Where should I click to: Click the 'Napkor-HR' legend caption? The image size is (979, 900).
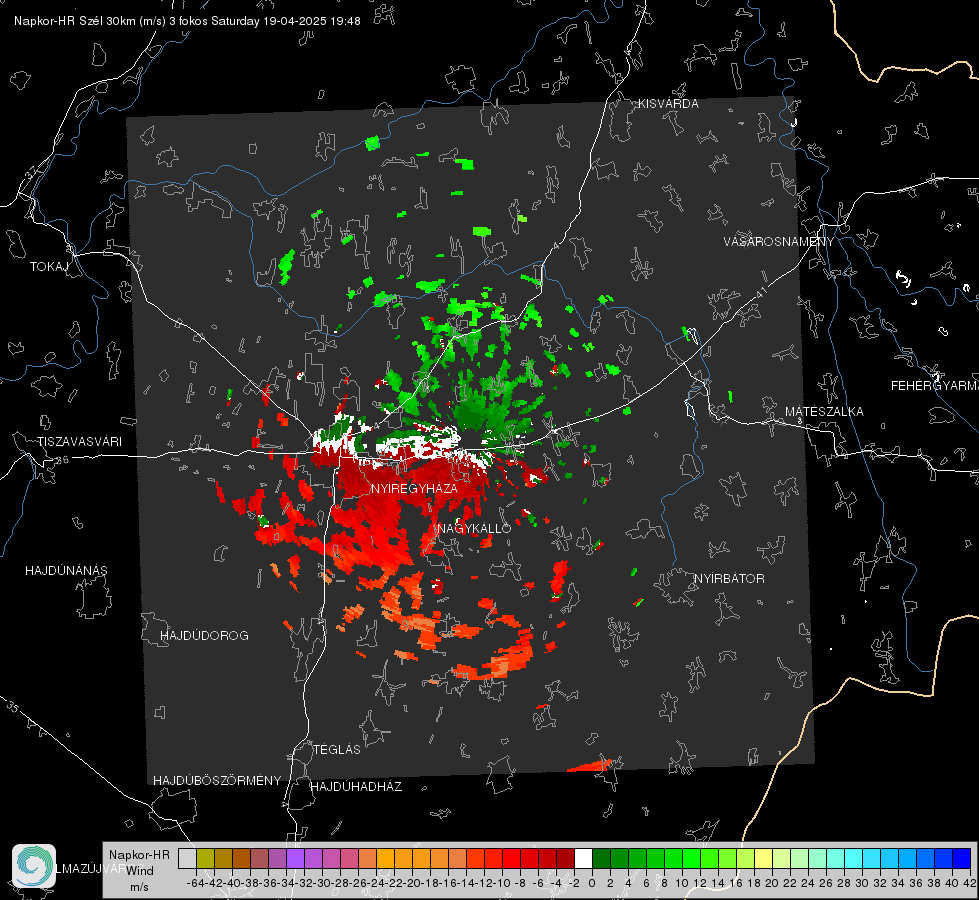pyautogui.click(x=139, y=855)
